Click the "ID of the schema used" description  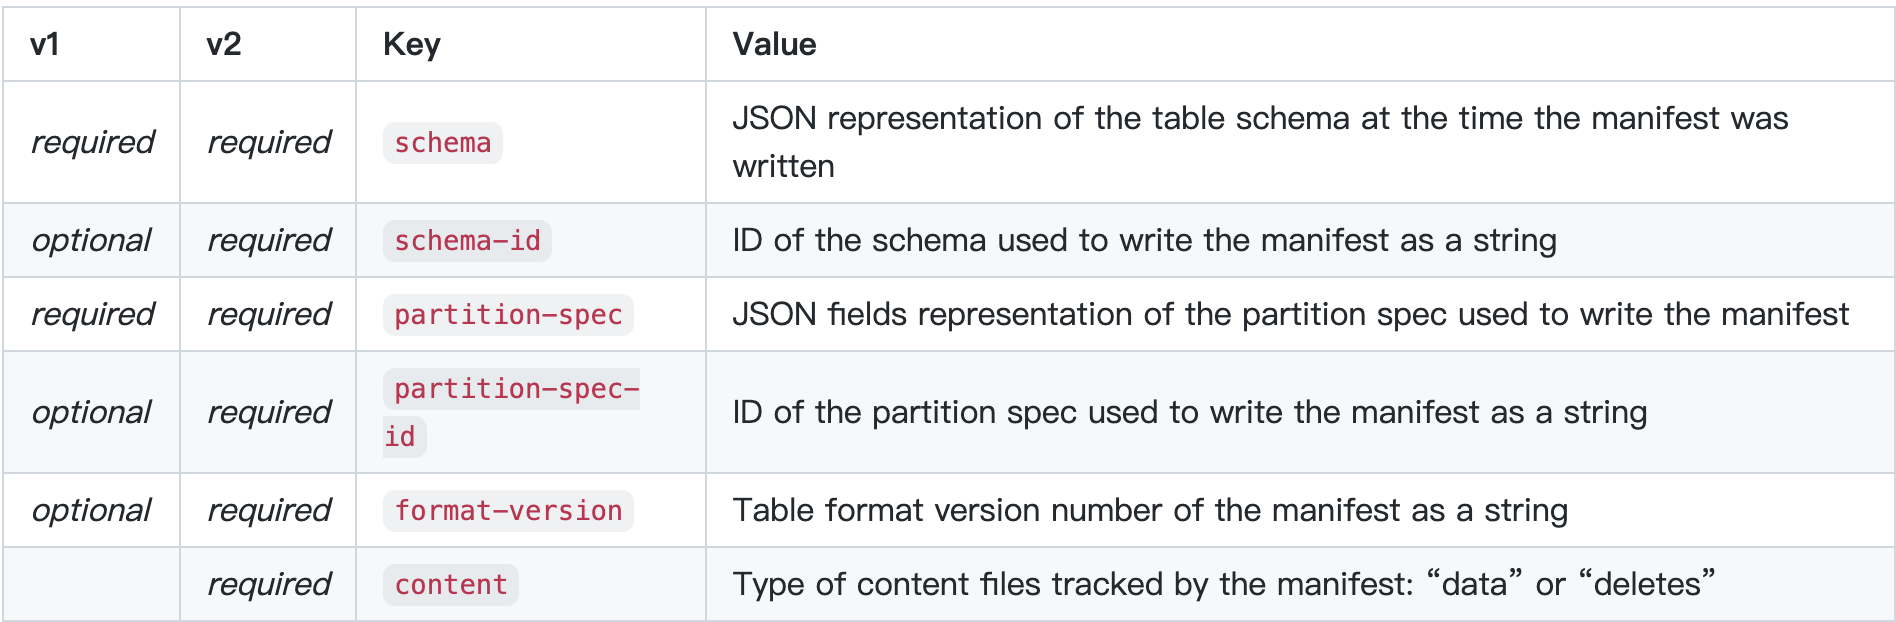[x=1144, y=241]
